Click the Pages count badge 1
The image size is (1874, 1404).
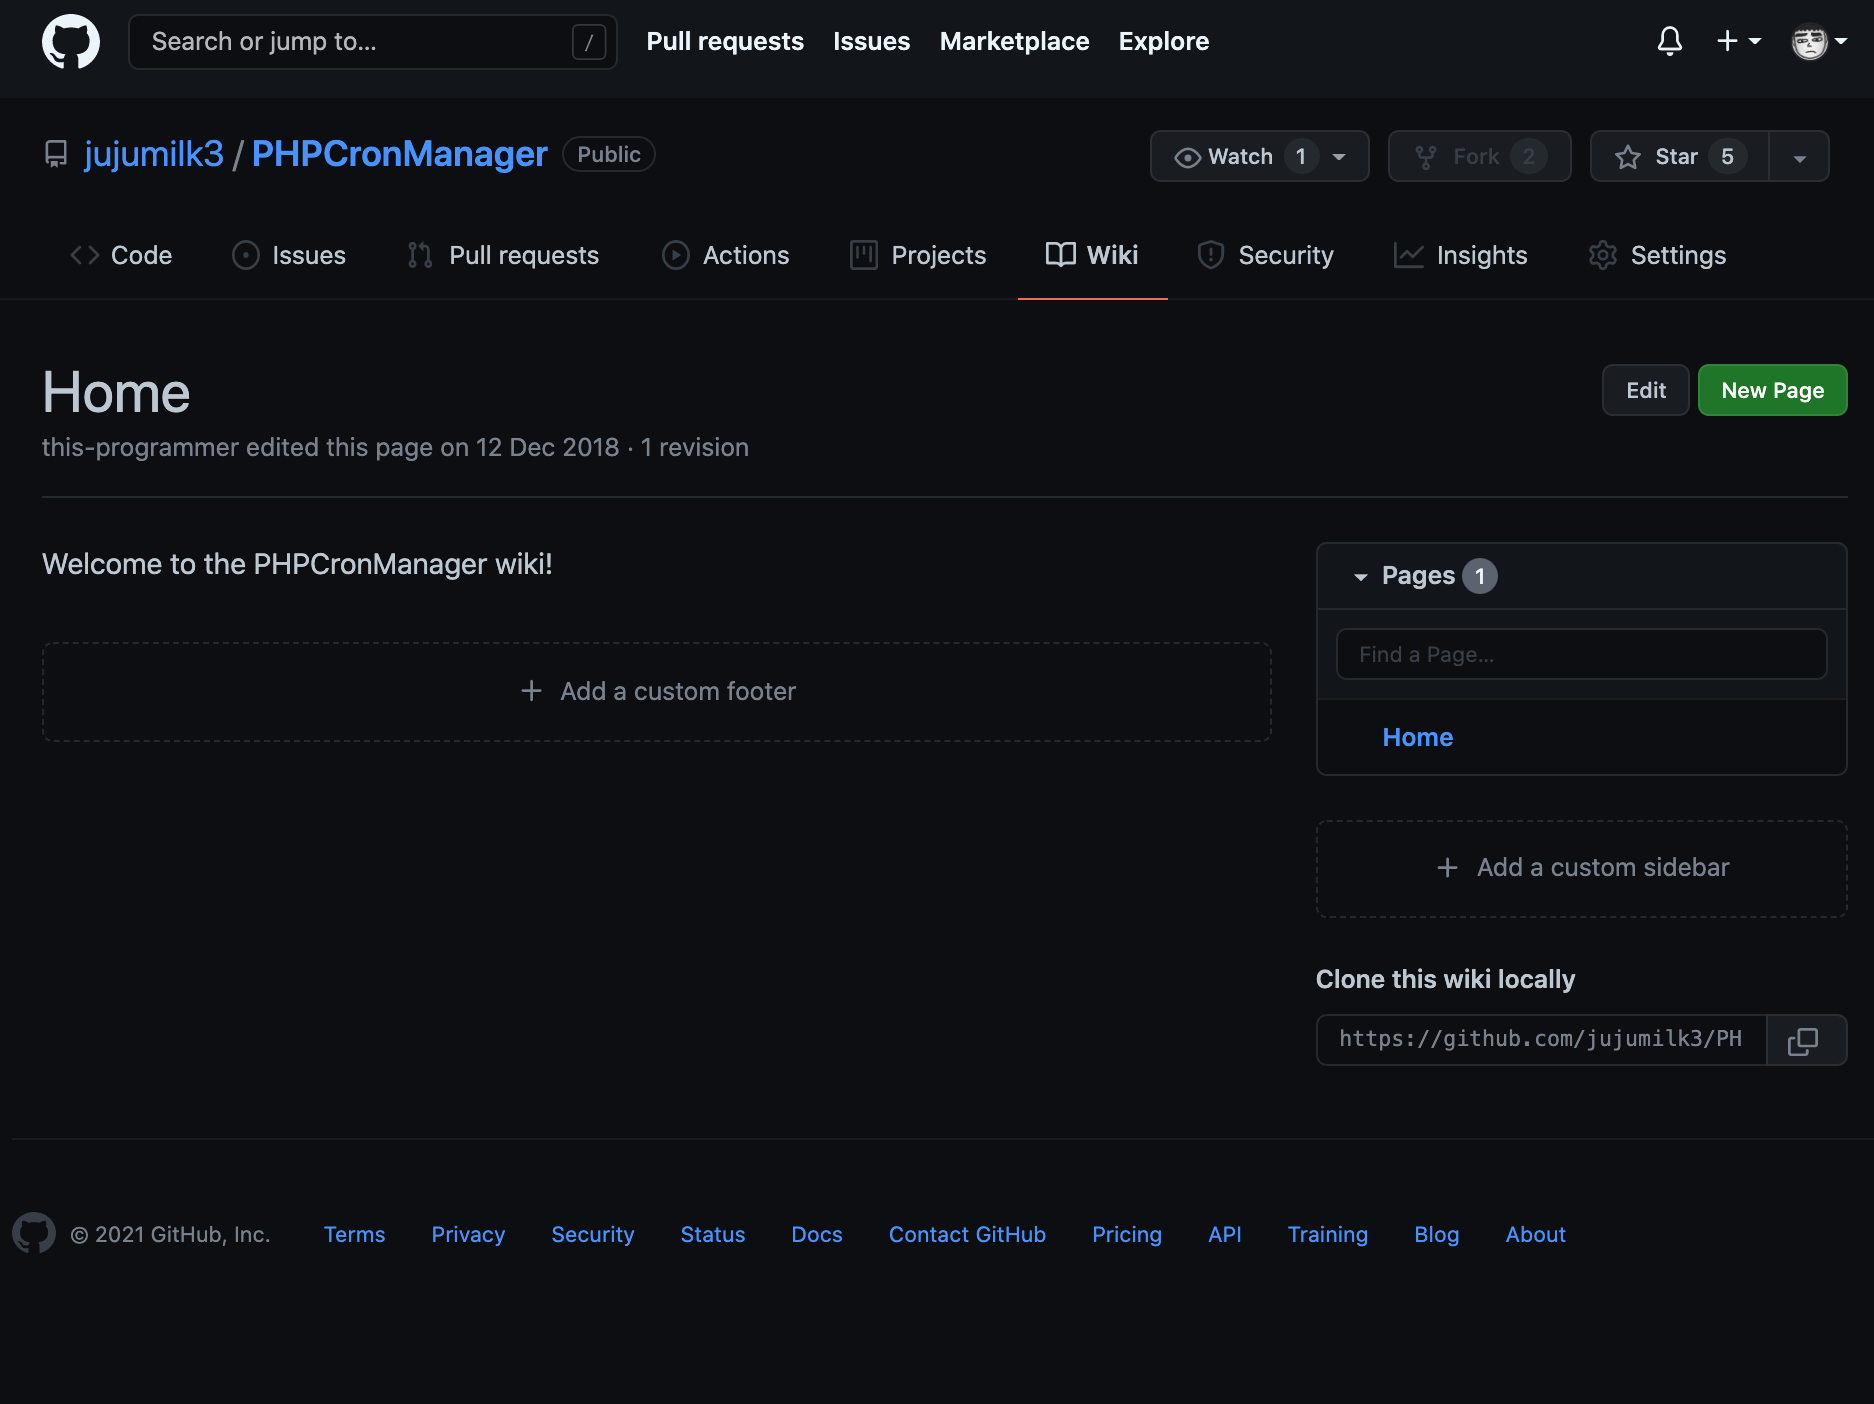pyautogui.click(x=1480, y=576)
